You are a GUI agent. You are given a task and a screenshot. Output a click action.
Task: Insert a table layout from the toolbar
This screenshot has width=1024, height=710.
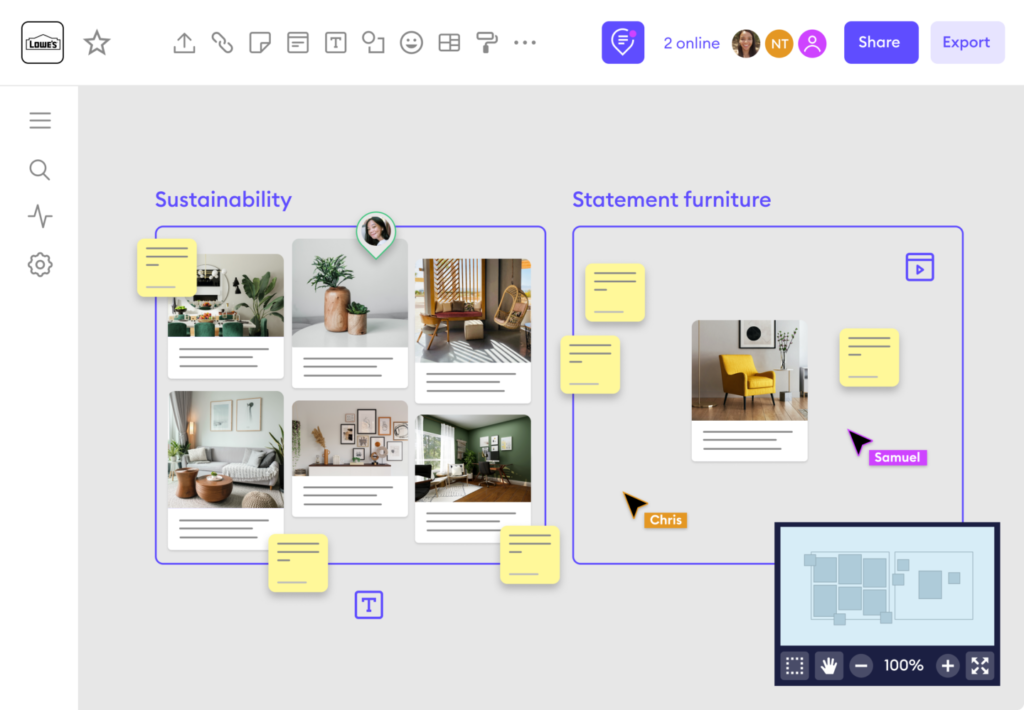click(x=449, y=43)
